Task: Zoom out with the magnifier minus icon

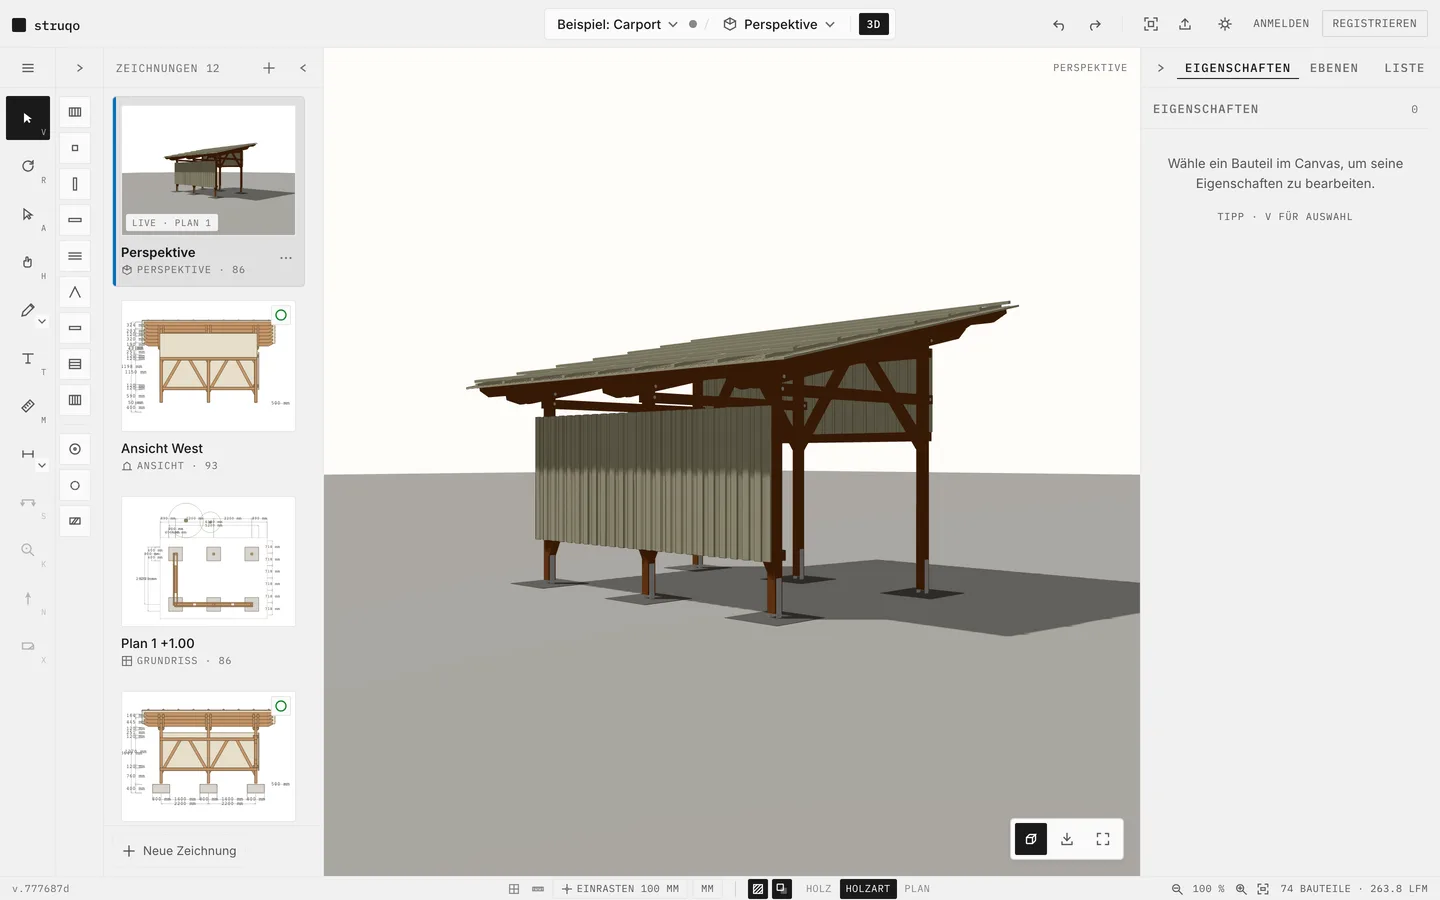Action: tap(1177, 889)
